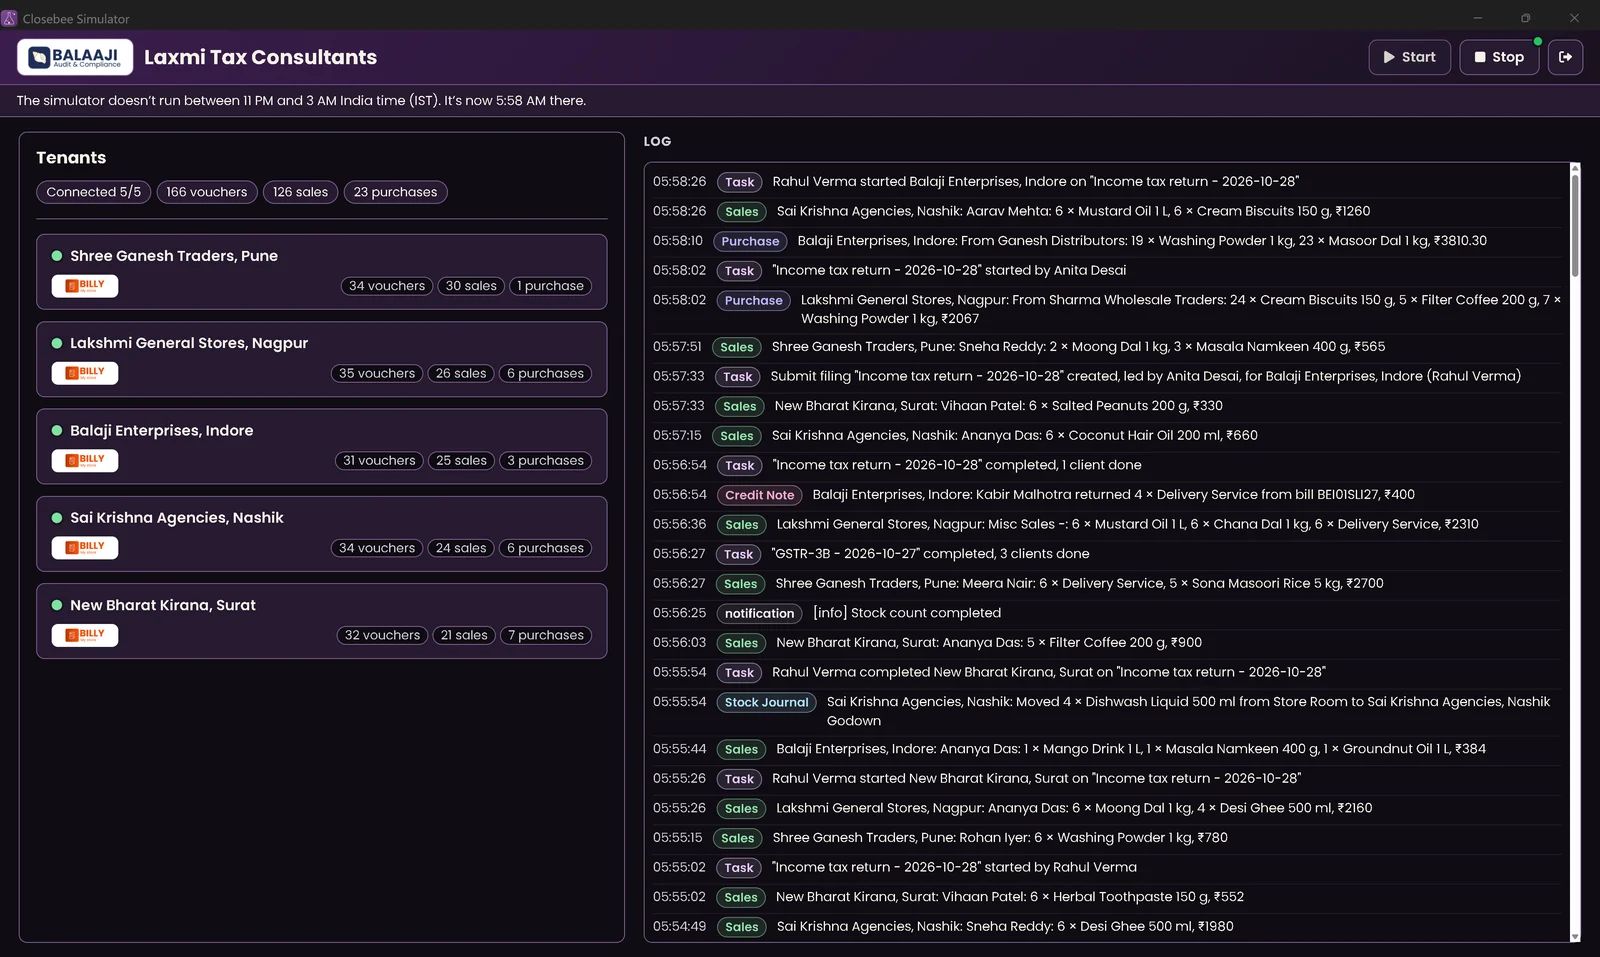The image size is (1600, 957).
Task: Click the 21 sales badge for New Bharat Kirana
Action: 464,635
